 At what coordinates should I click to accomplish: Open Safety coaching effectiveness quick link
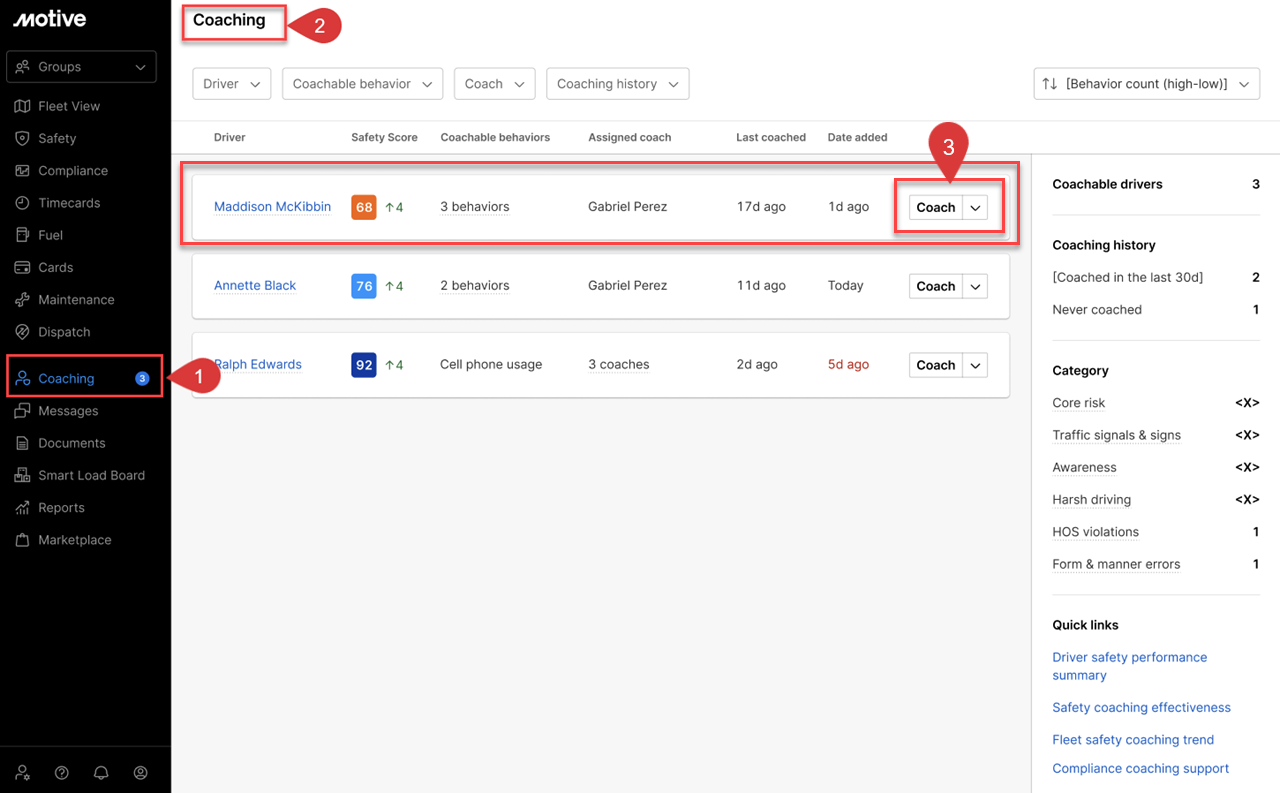(x=1141, y=708)
